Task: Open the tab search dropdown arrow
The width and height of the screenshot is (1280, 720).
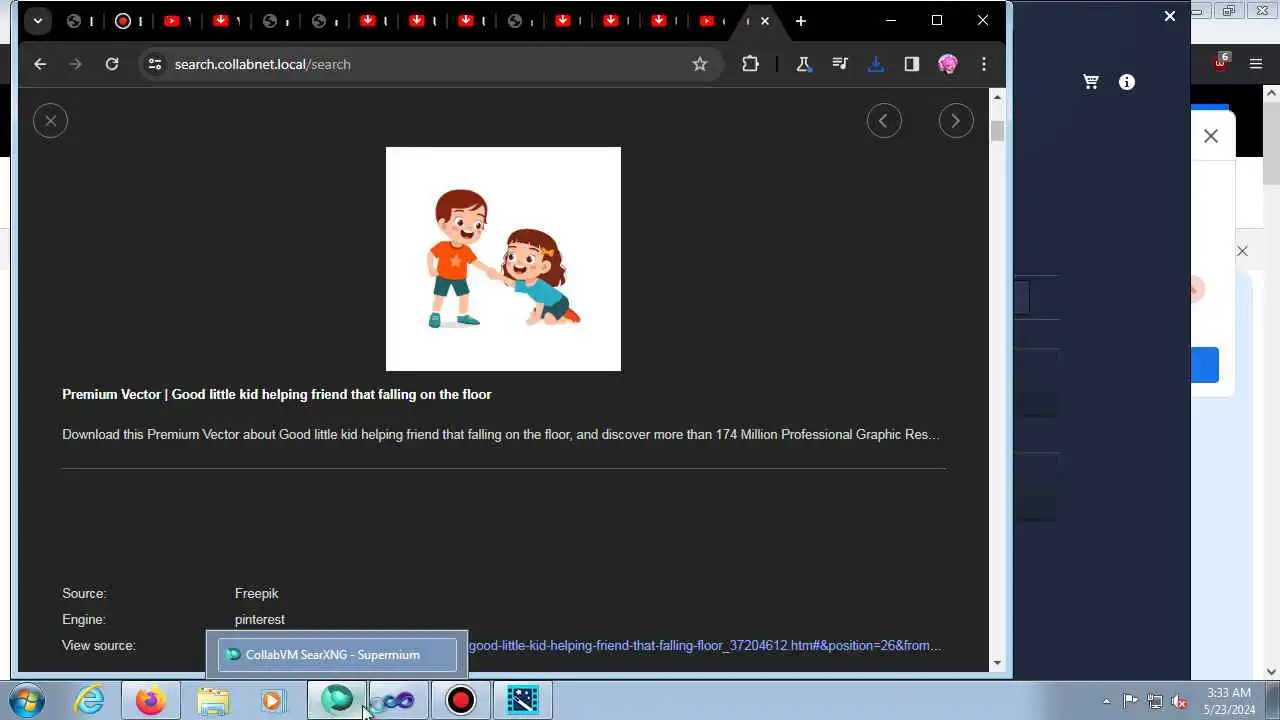Action: pyautogui.click(x=37, y=21)
